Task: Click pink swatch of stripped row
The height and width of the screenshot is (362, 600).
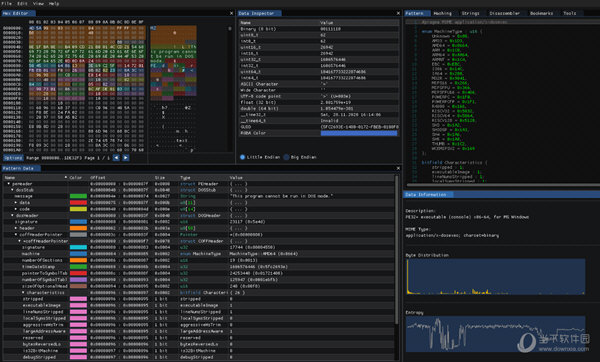Action: pos(78,299)
